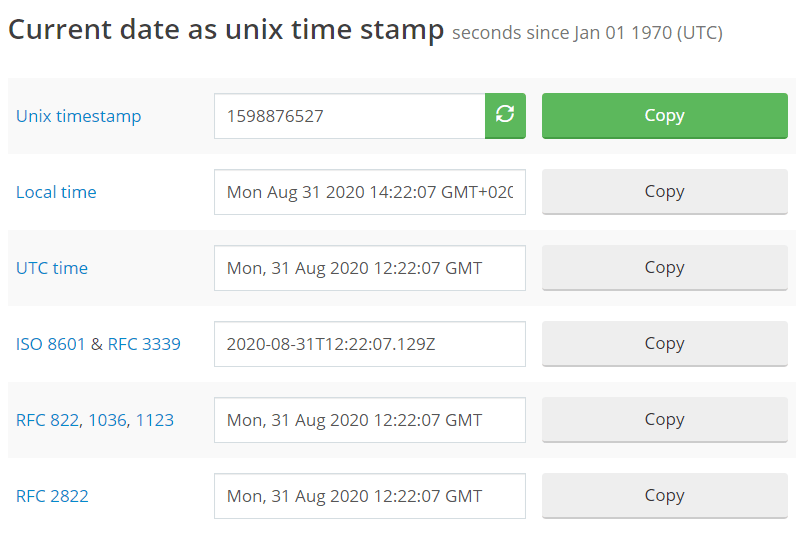
Task: Open the 1123 RFC link
Action: click(155, 420)
